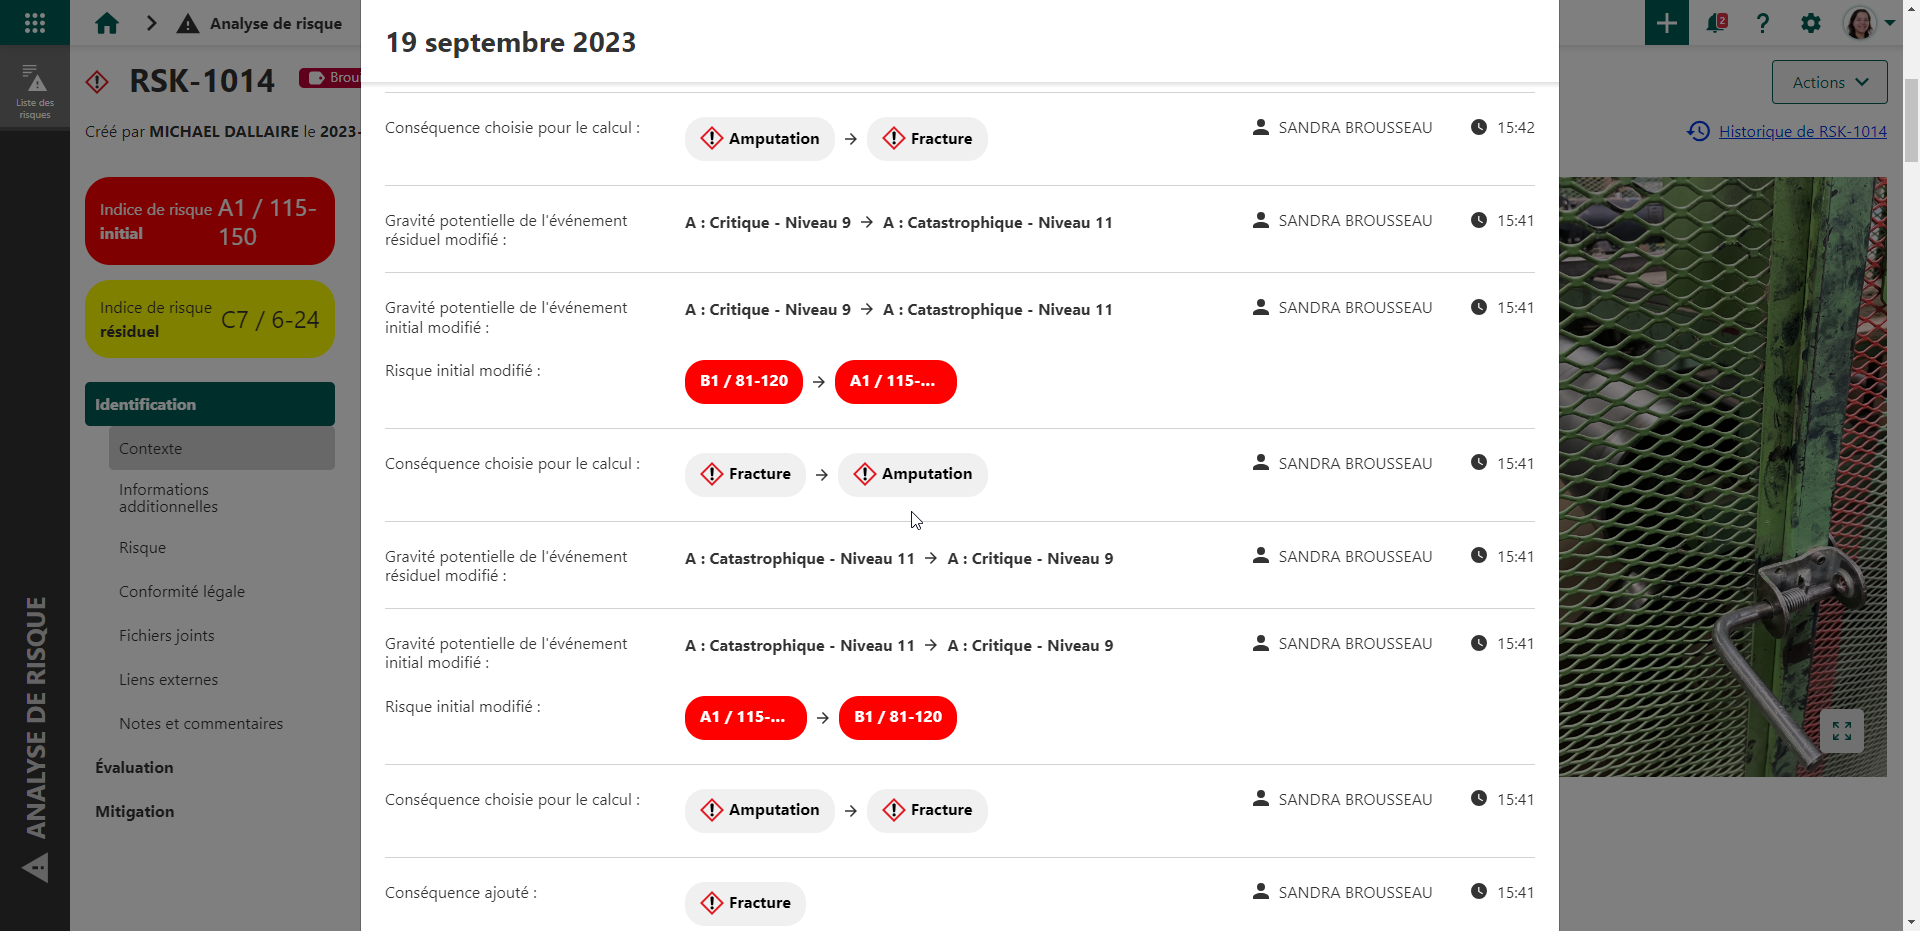The width and height of the screenshot is (1920, 931).
Task: Click the 19 septembre 2023 heading
Action: tap(511, 42)
